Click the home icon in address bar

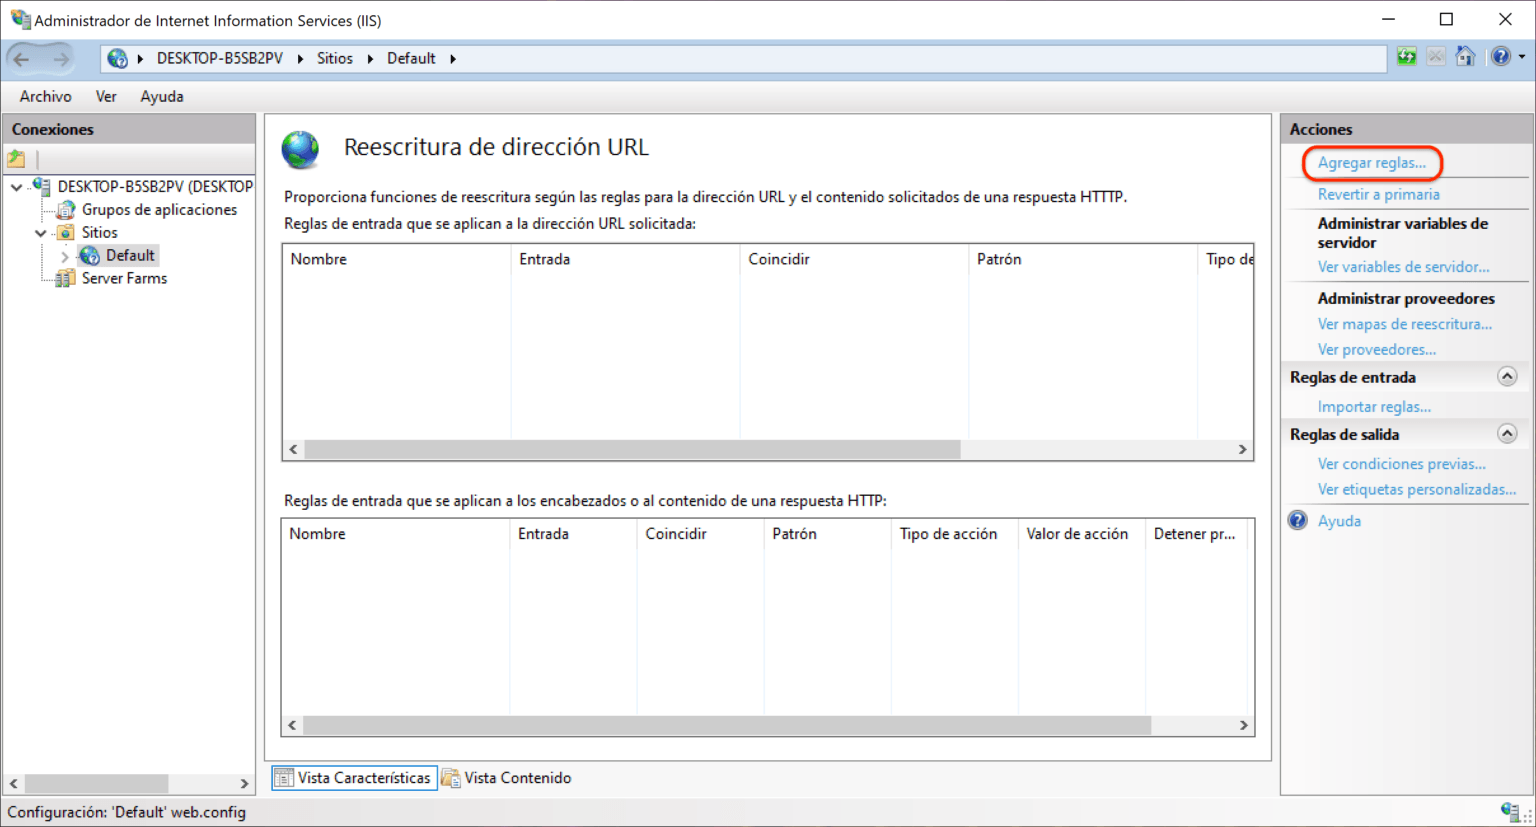click(x=1465, y=57)
